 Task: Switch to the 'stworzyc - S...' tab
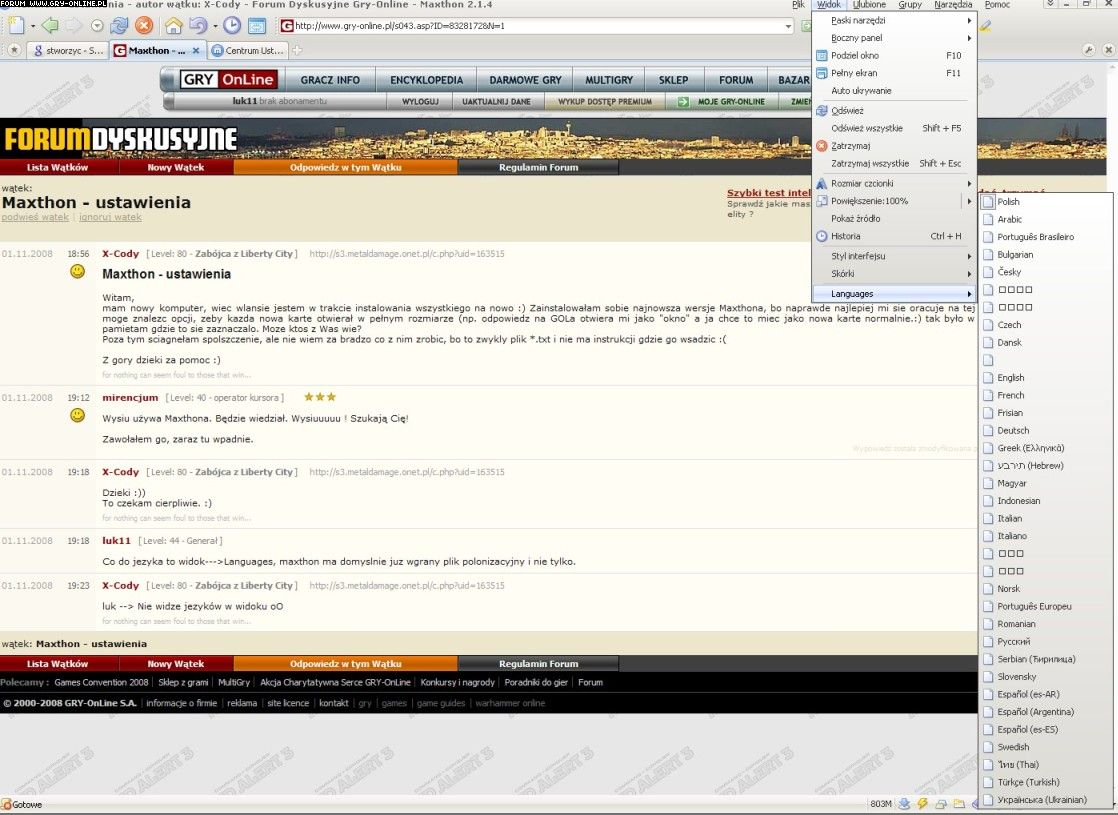click(69, 51)
